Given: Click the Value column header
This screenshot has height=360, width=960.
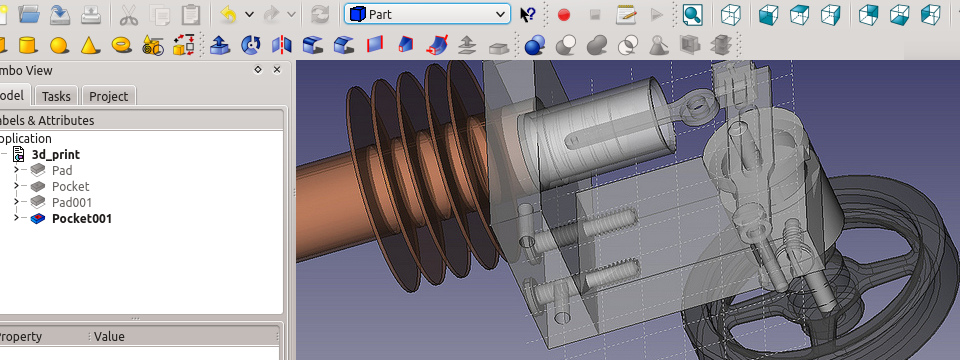Looking at the screenshot, I should point(109,336).
